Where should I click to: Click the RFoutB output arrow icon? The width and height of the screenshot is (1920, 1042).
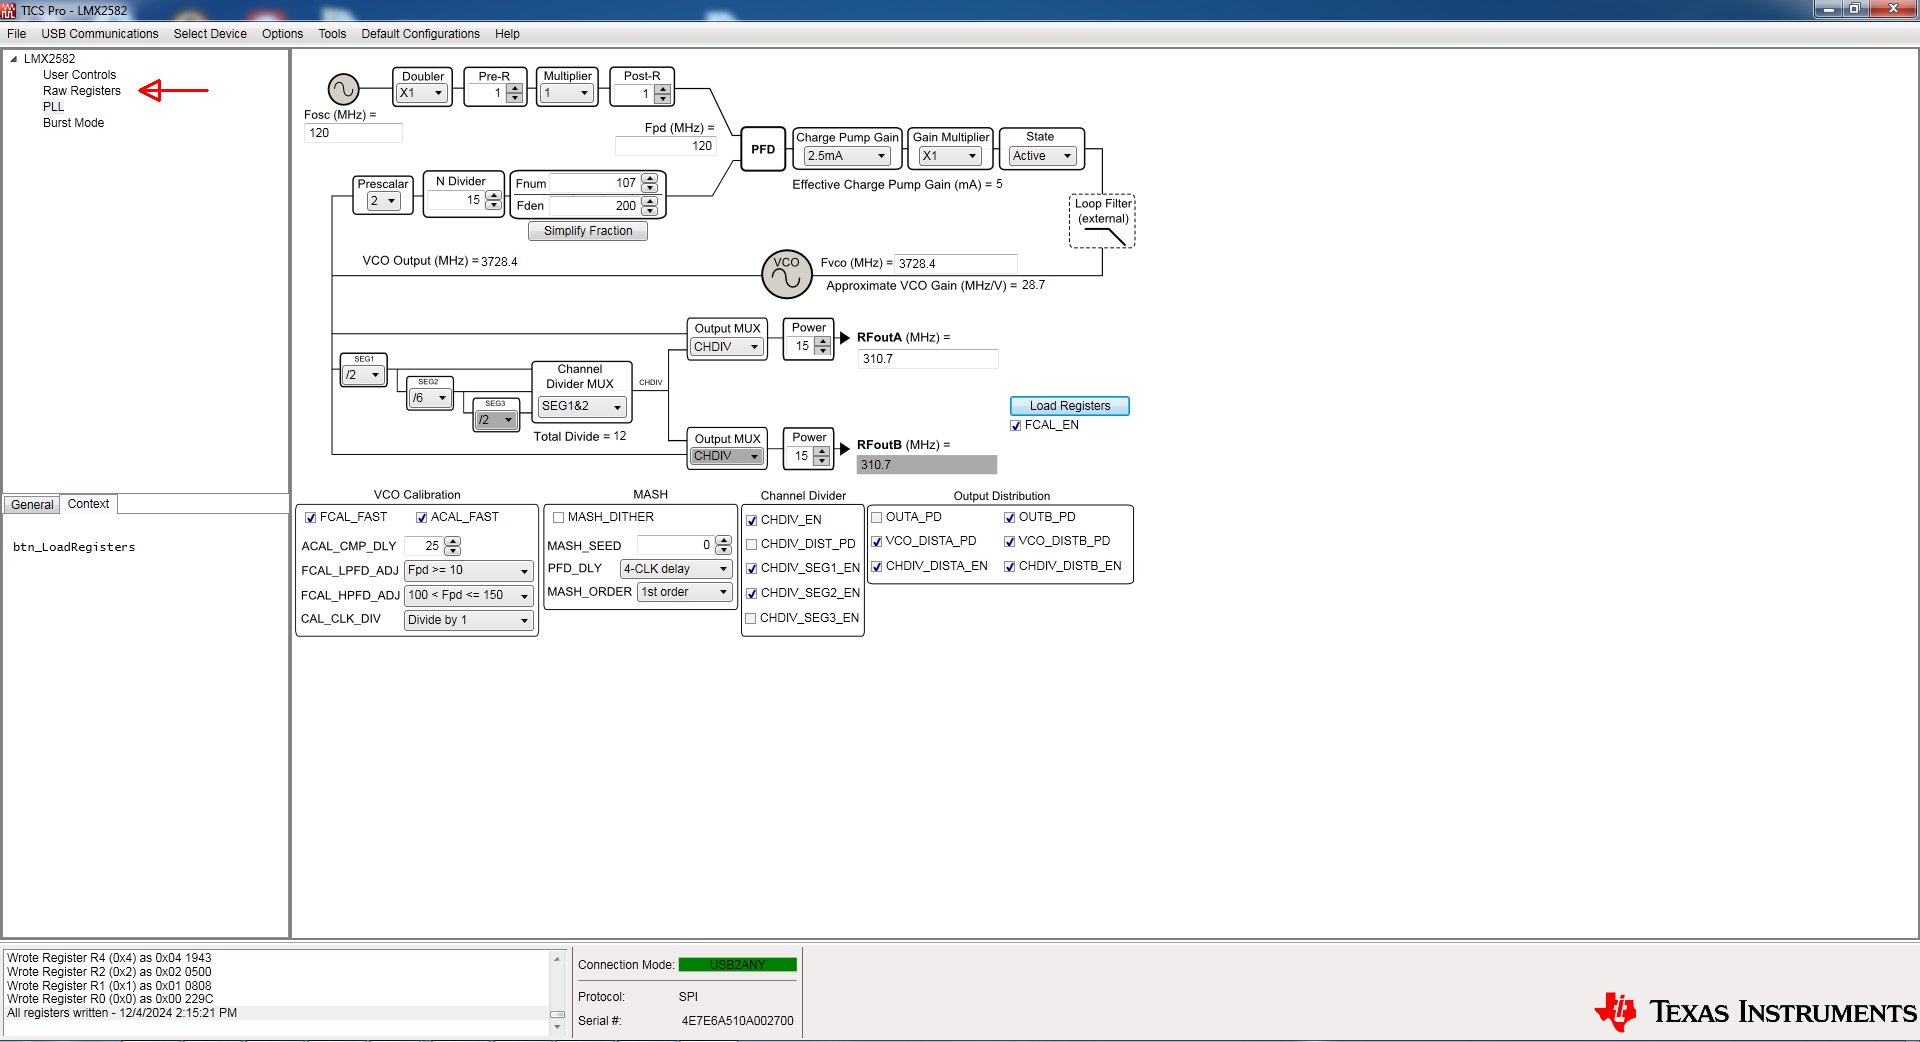pos(844,447)
